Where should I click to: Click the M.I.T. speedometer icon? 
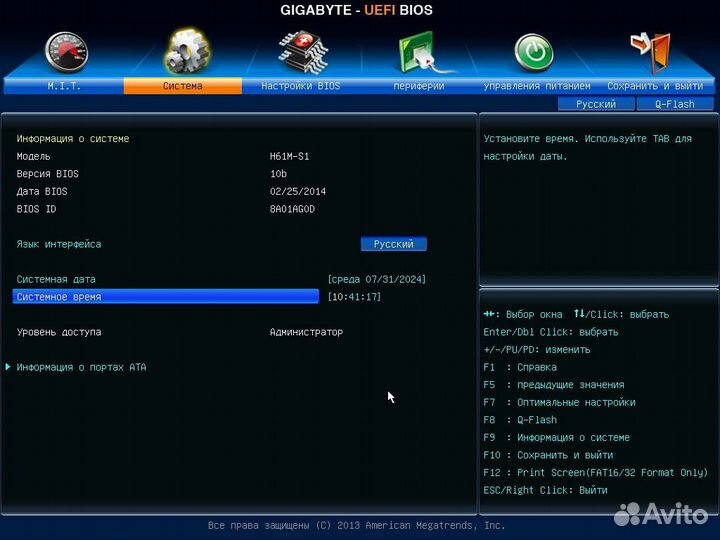tap(65, 52)
